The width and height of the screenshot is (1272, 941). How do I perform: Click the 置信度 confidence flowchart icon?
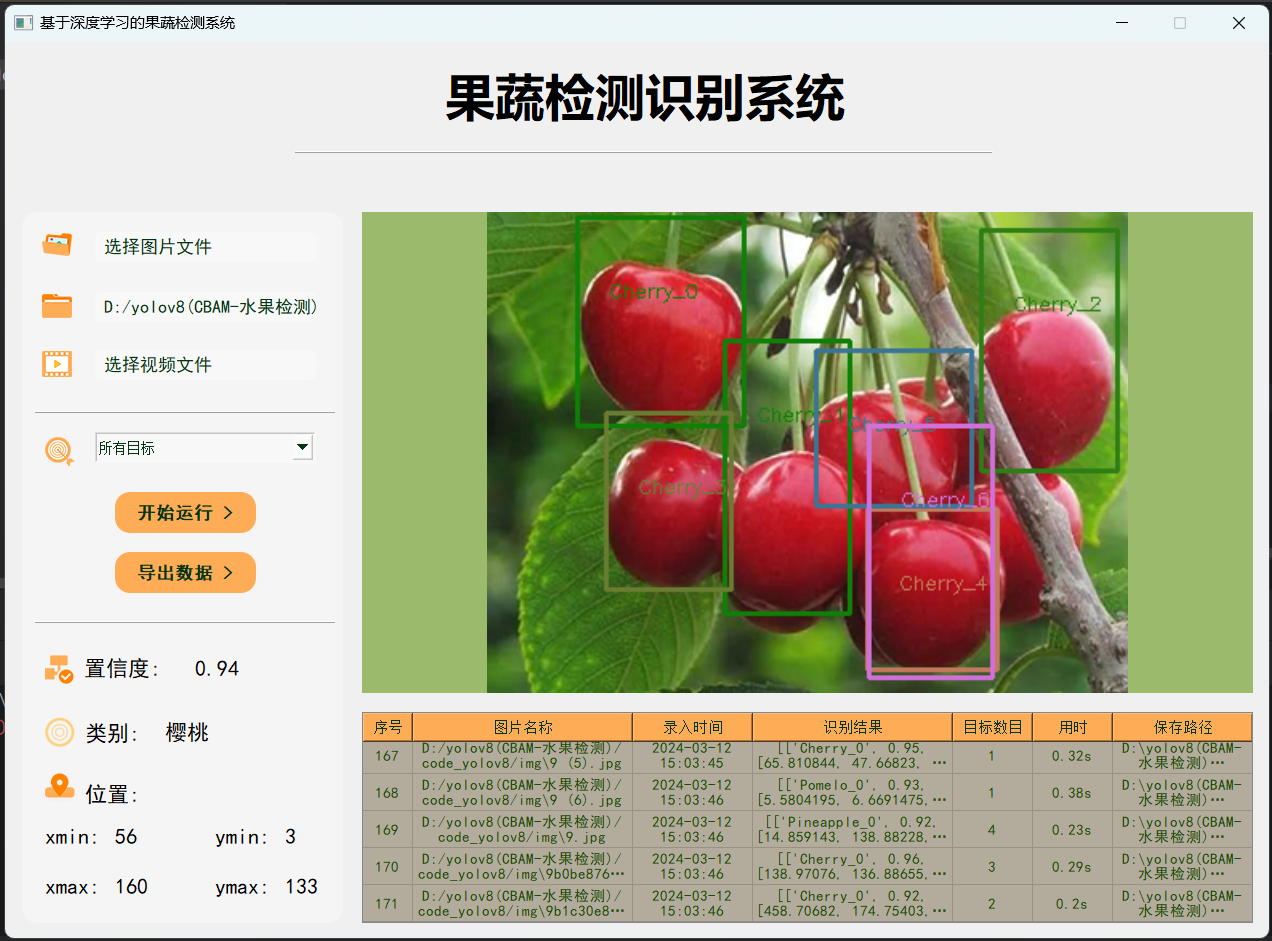pos(57,668)
